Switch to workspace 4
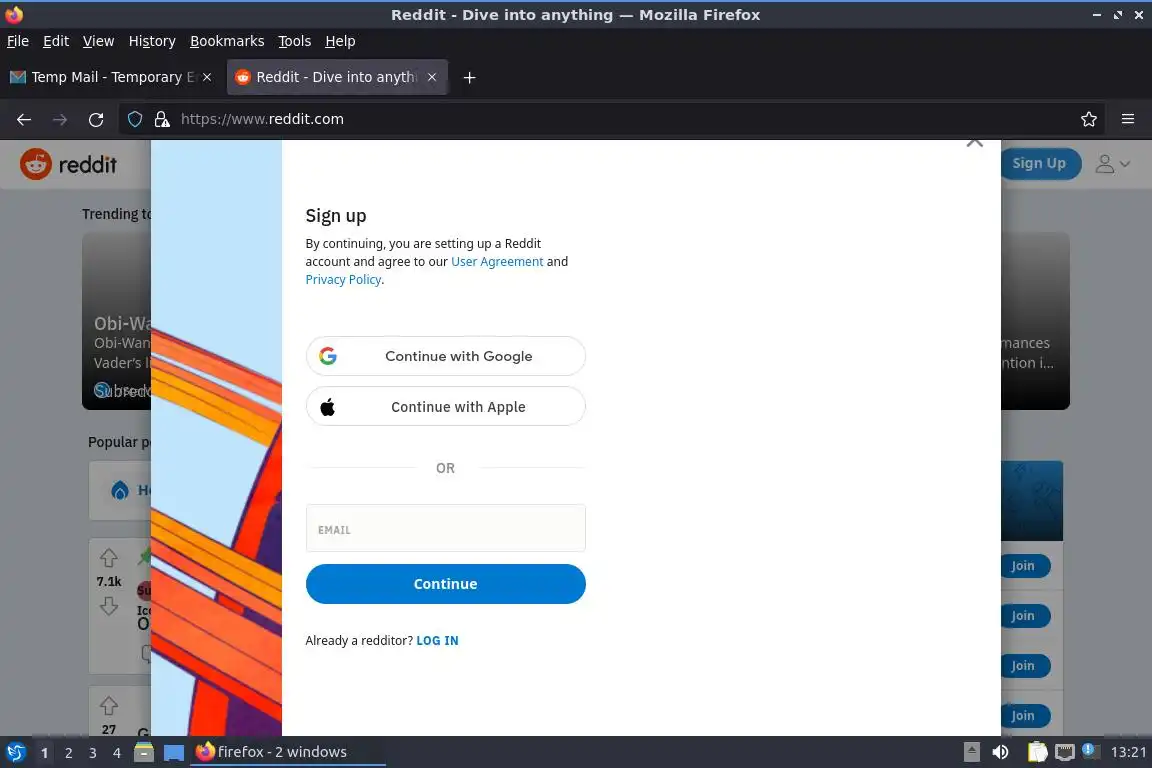This screenshot has width=1152, height=768. point(117,753)
